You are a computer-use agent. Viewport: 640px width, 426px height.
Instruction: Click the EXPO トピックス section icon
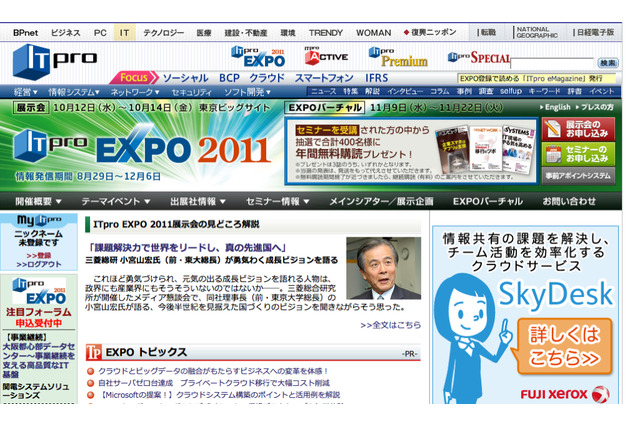point(93,352)
